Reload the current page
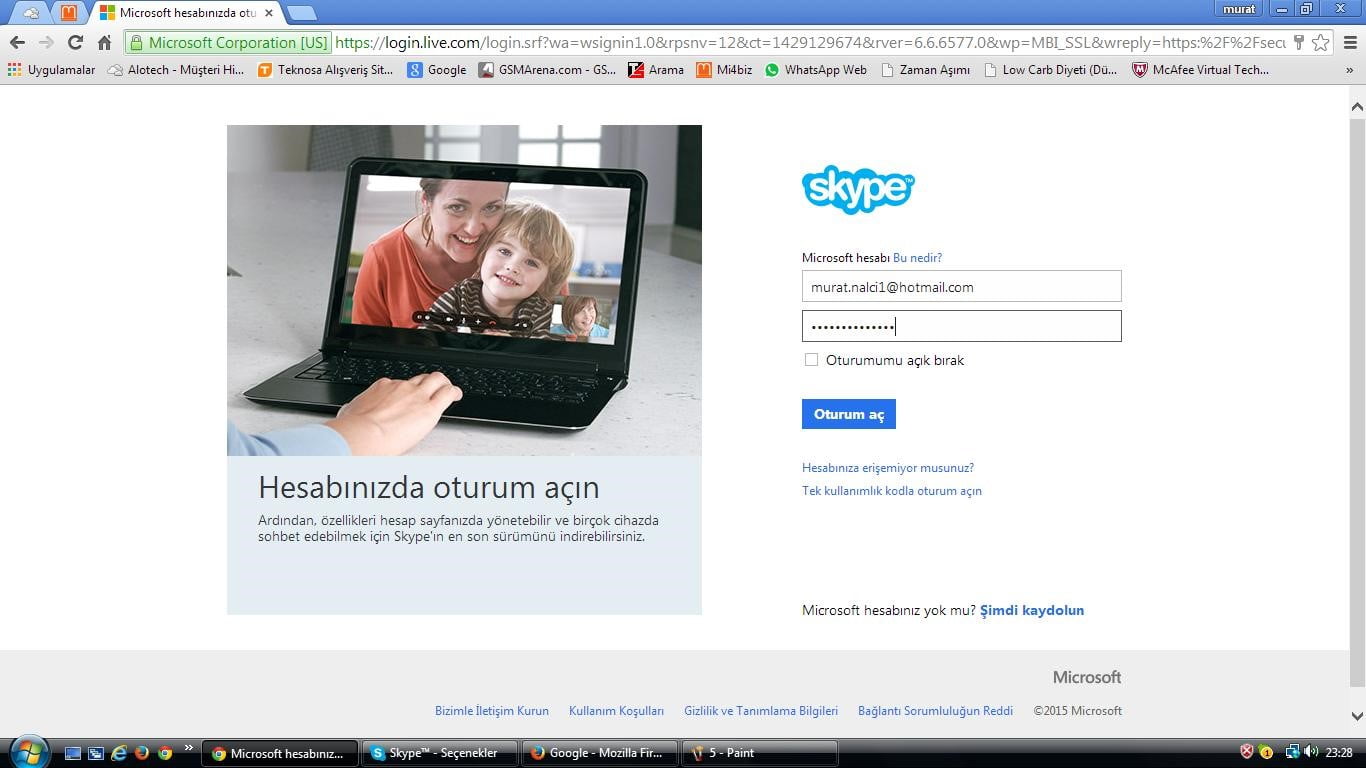1366x768 pixels. pos(75,44)
